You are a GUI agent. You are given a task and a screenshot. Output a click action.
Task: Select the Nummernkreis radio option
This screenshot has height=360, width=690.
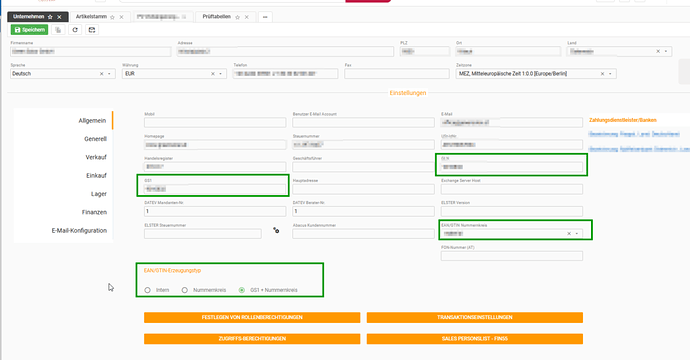[x=184, y=290]
